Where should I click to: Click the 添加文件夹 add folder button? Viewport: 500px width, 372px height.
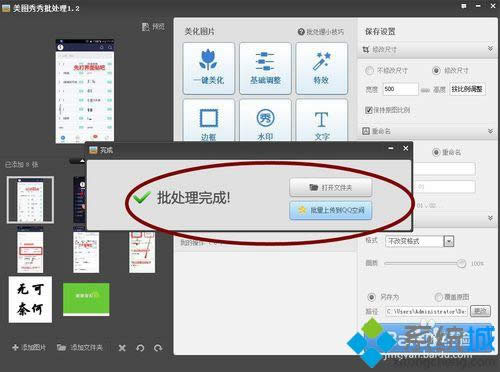[x=80, y=348]
